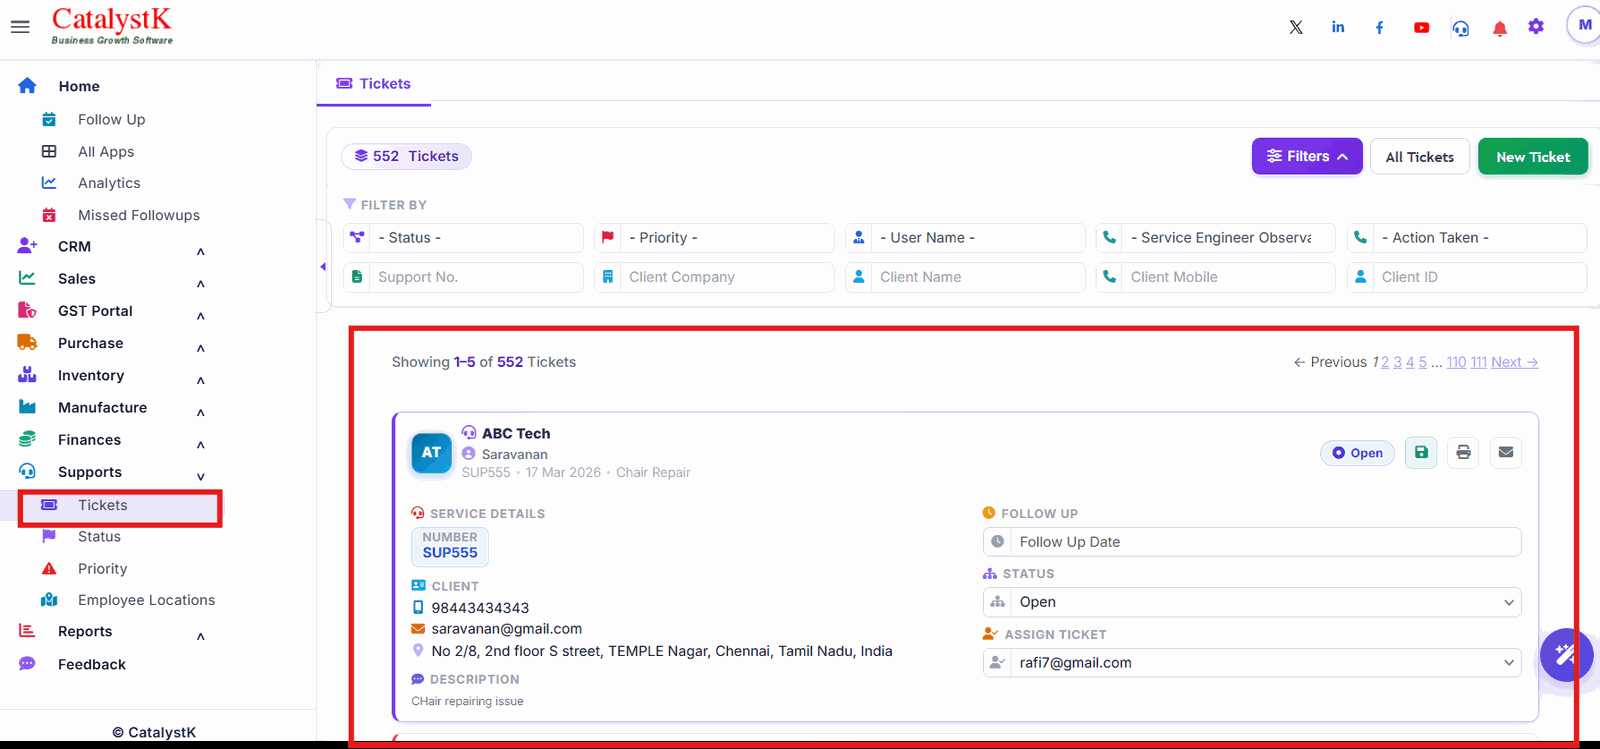Open the hamburger navigation menu

[x=20, y=27]
